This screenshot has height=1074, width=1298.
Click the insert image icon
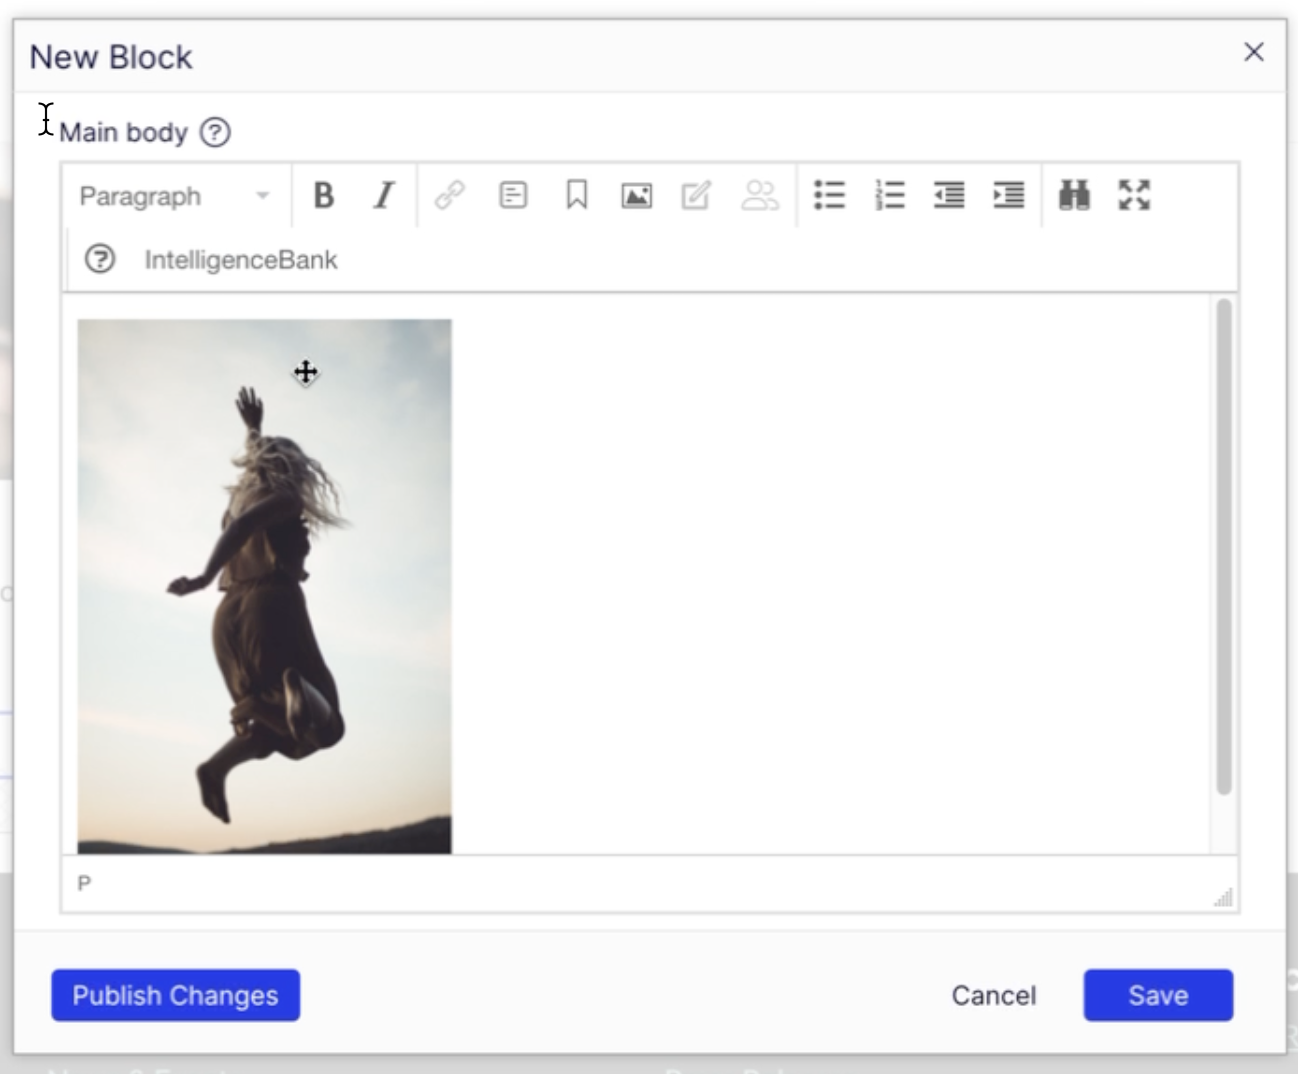pos(636,195)
